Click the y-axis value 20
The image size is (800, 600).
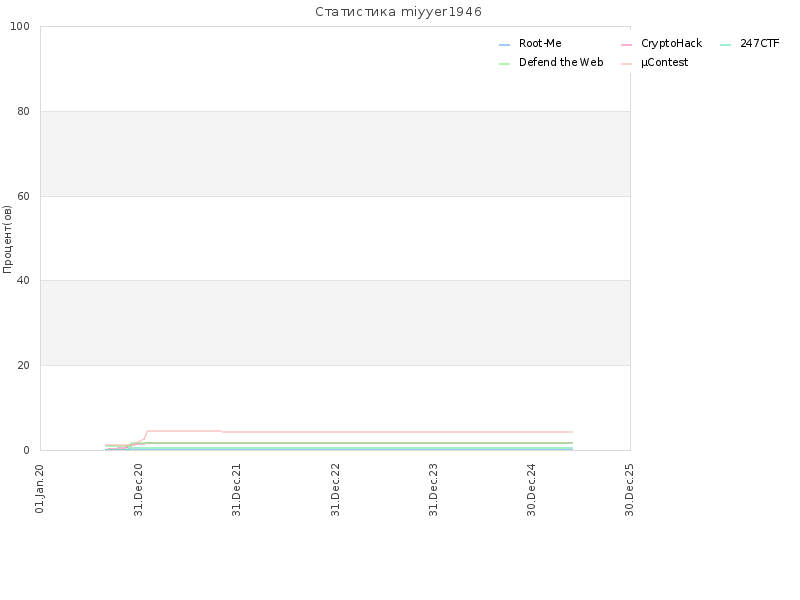23,365
